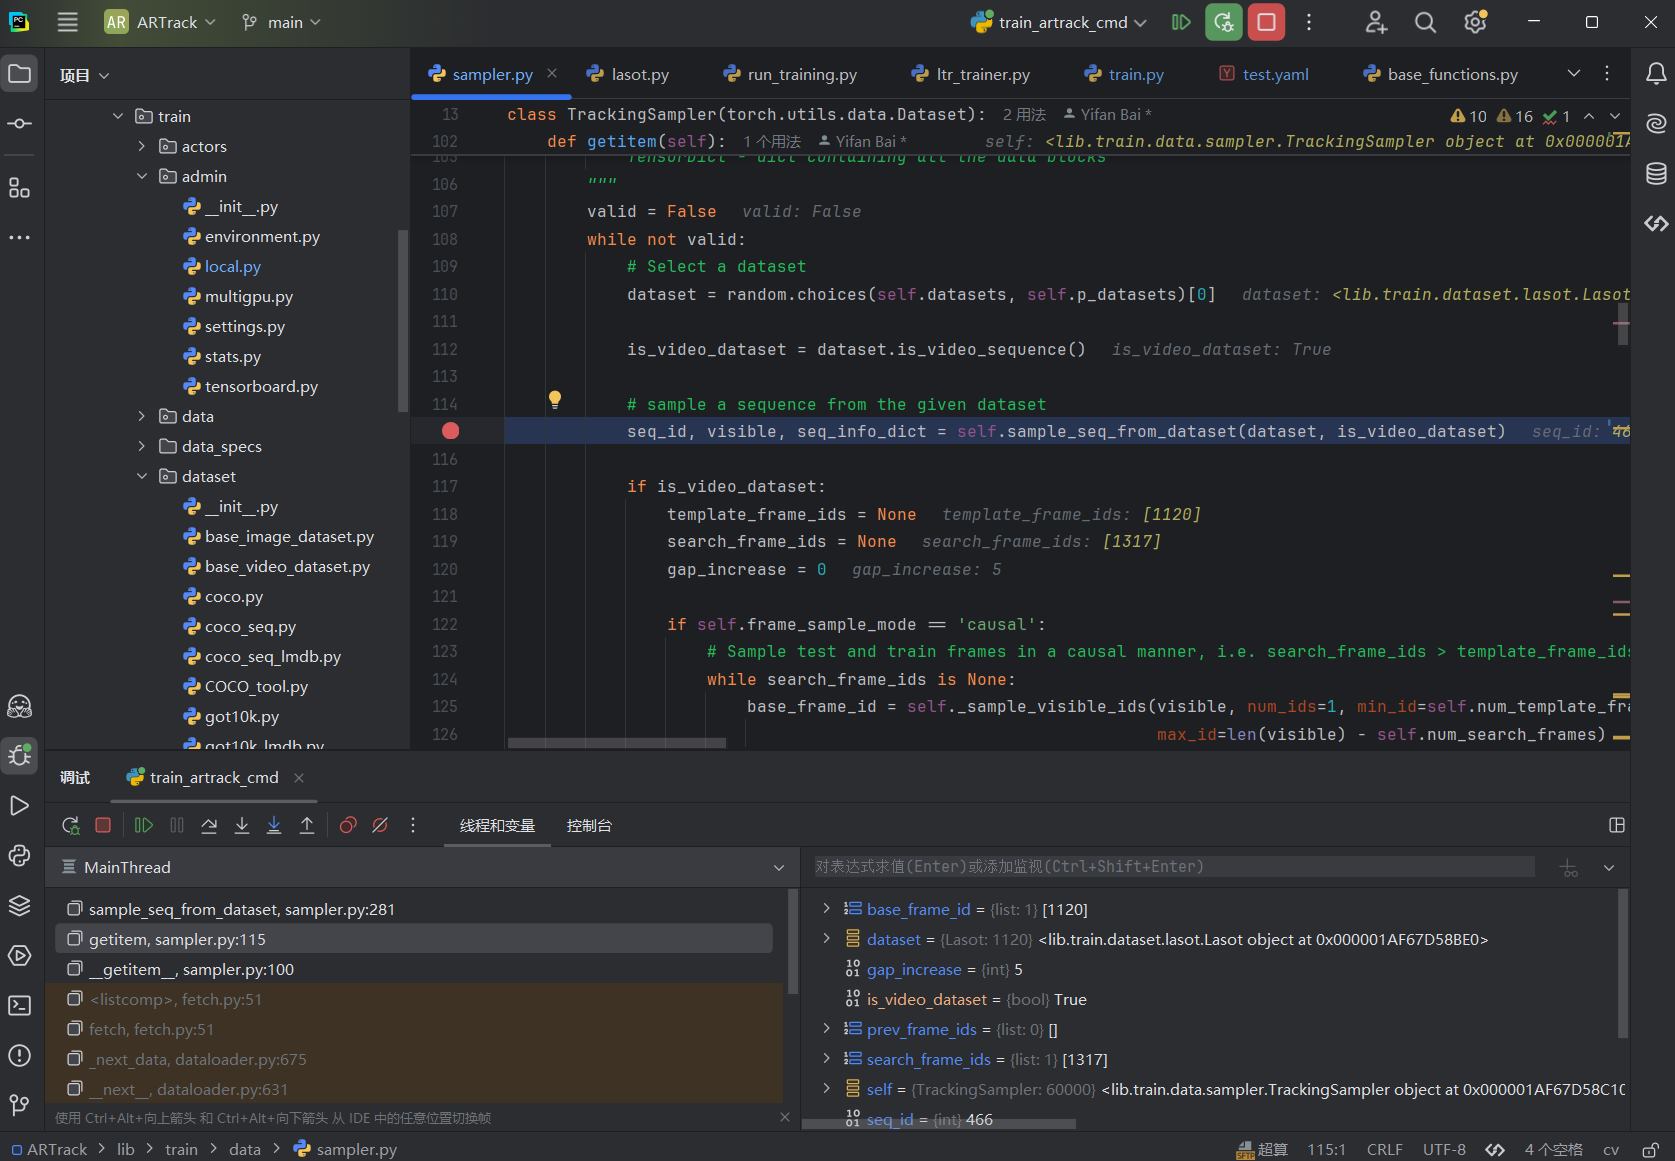The image size is (1675, 1161).
Task: Open main branch dropdown
Action: [x=282, y=22]
